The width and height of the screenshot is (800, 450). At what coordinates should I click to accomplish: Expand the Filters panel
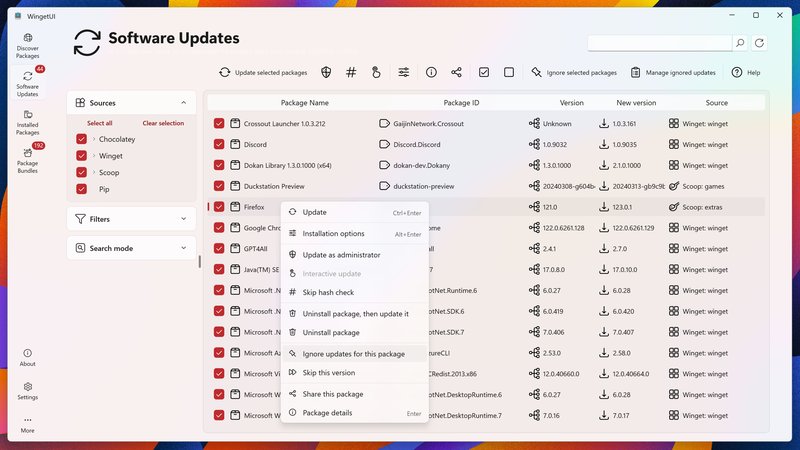click(x=183, y=219)
